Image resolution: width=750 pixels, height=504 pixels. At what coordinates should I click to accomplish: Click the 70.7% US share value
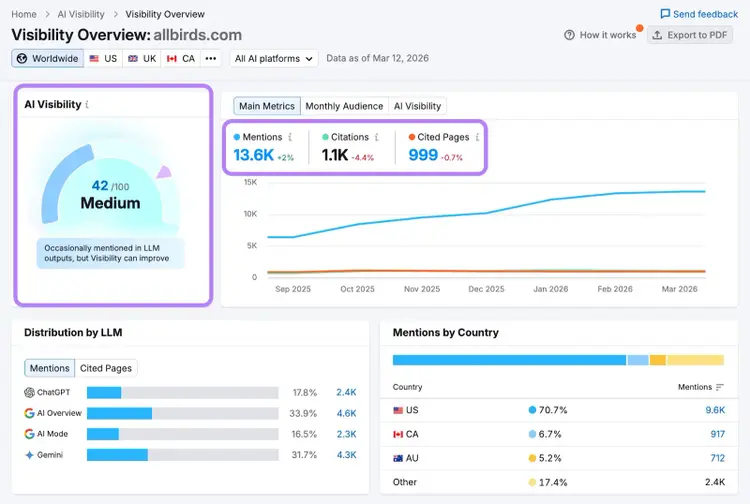pyautogui.click(x=553, y=410)
